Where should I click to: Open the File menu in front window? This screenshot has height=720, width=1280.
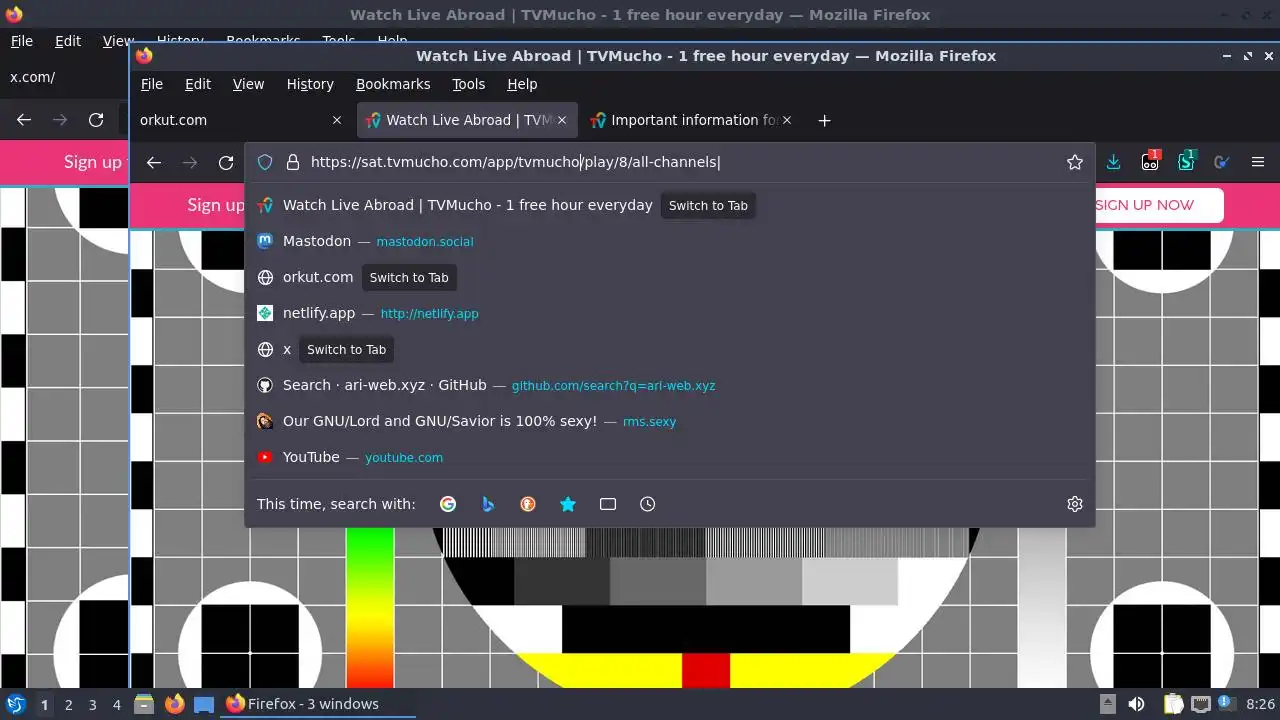152,84
